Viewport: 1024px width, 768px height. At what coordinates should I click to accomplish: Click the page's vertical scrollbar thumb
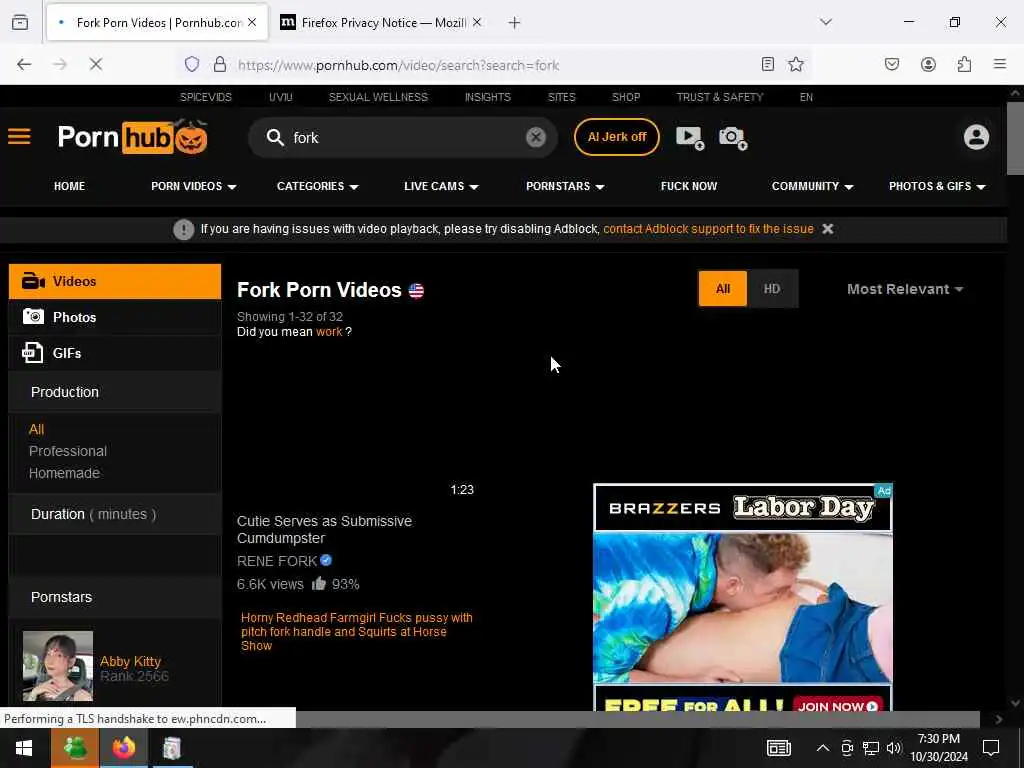coord(1015,138)
